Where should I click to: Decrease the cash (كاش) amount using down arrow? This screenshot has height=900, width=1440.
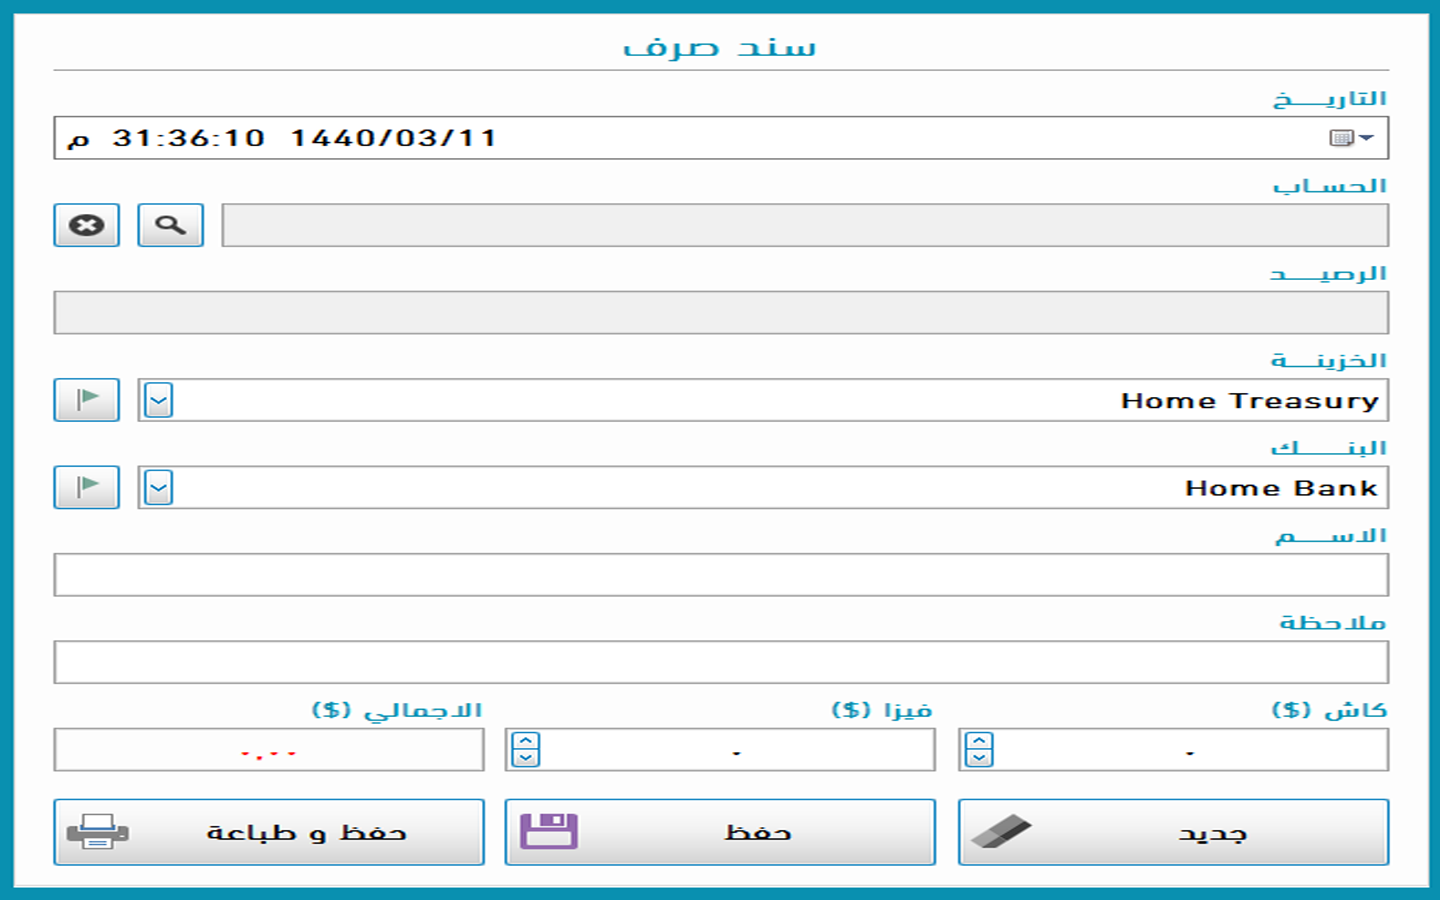click(979, 758)
